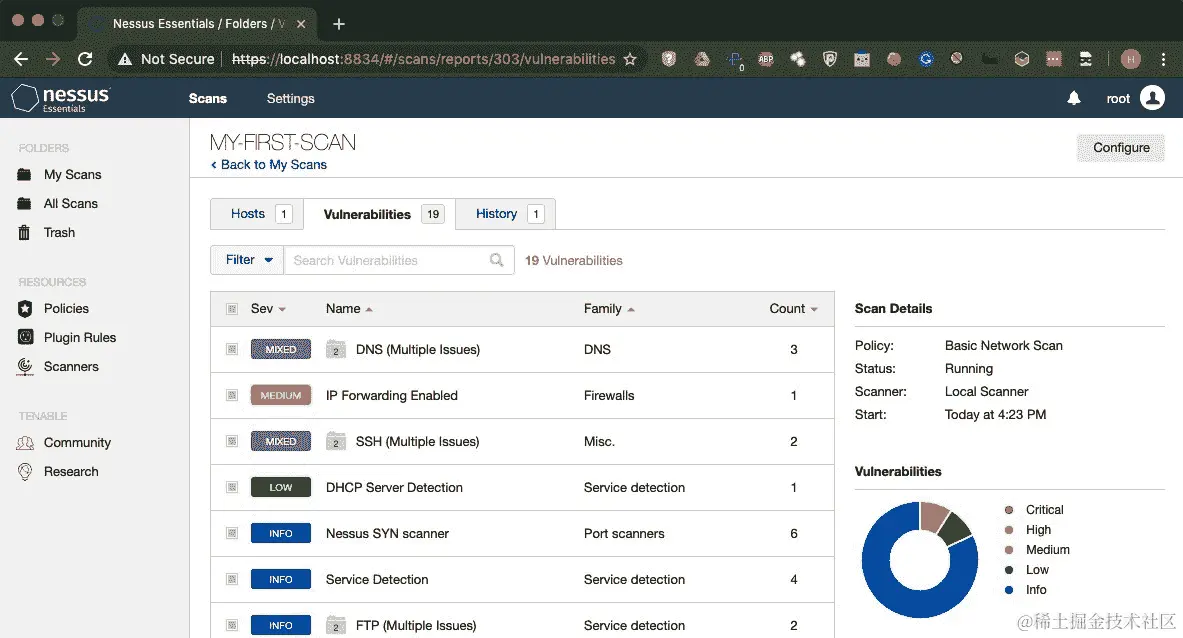Open the Policies resource link
The image size is (1183, 638).
pyautogui.click(x=66, y=308)
